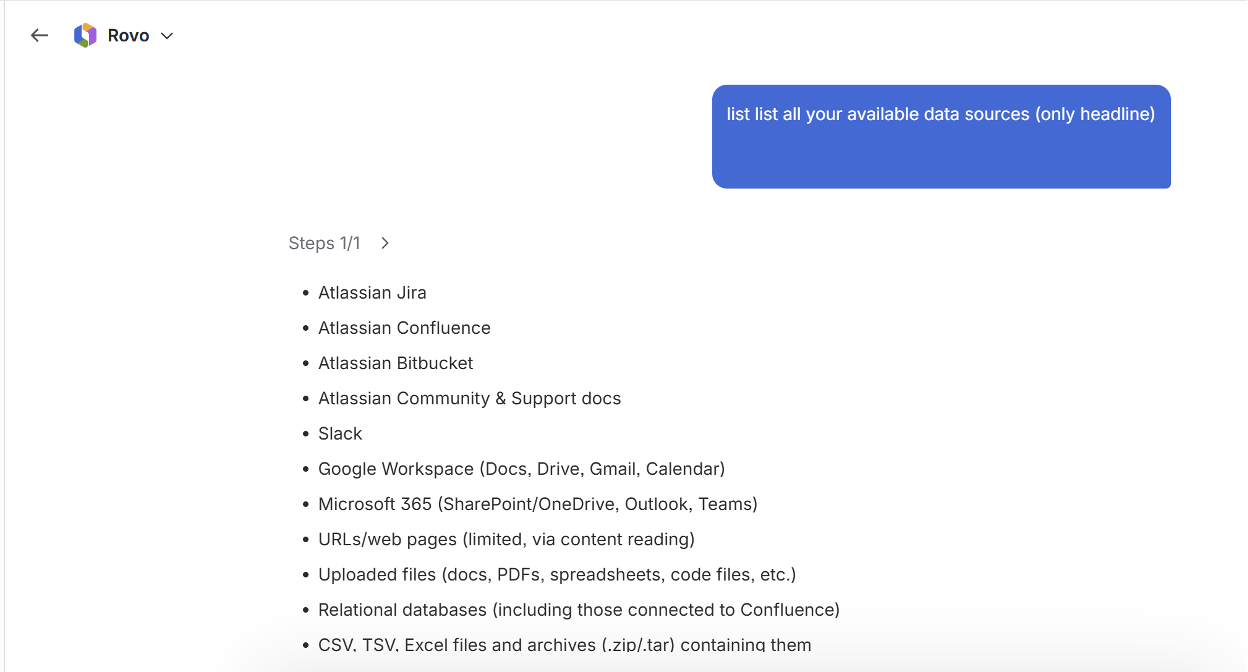The height and width of the screenshot is (672, 1248).
Task: Click the URLs/web pages list item
Action: pos(506,539)
